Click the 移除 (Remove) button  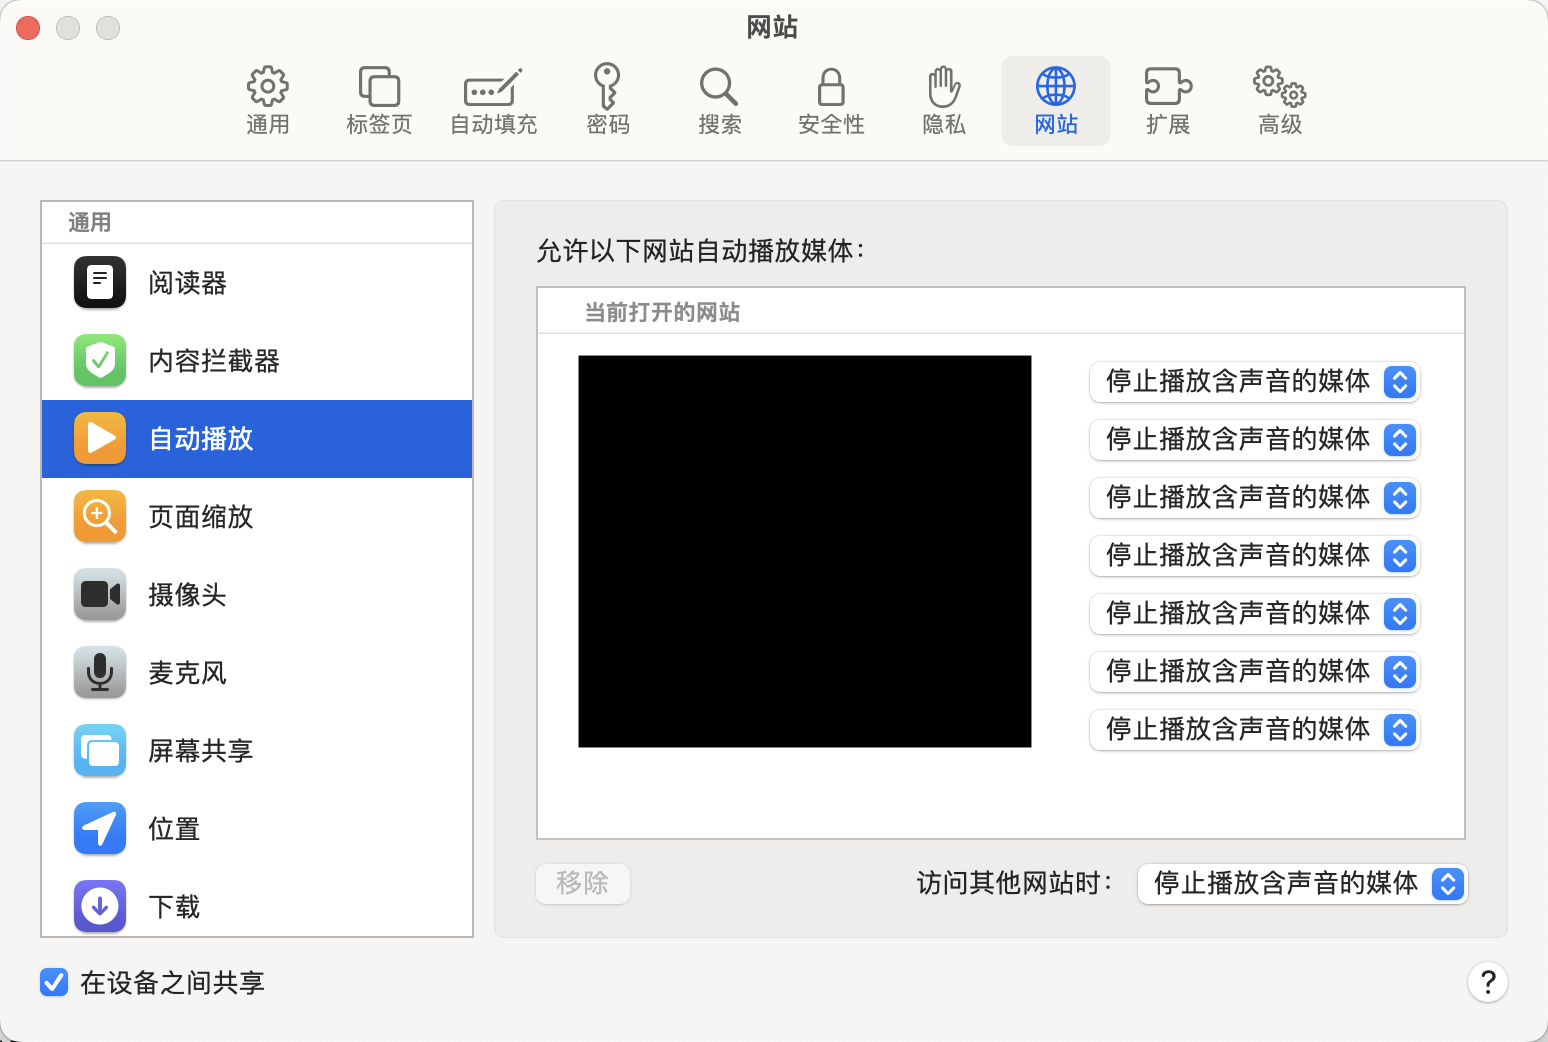click(582, 884)
